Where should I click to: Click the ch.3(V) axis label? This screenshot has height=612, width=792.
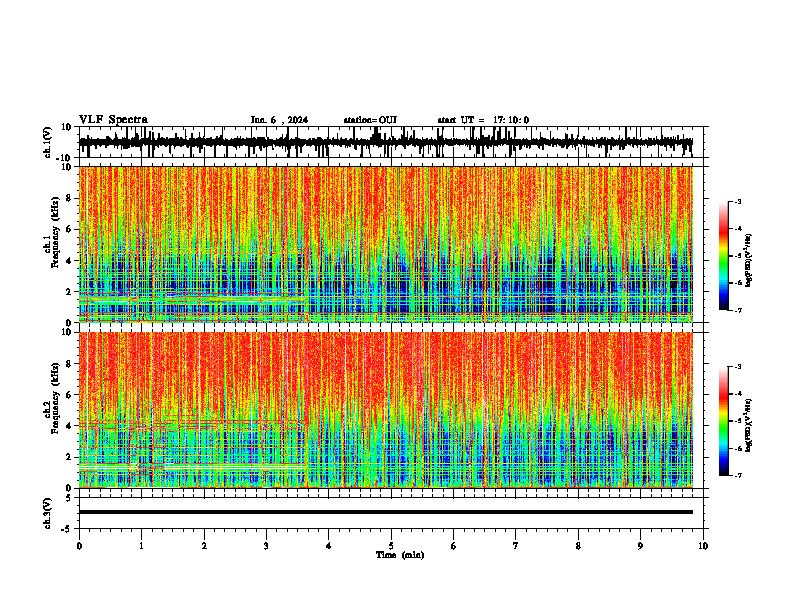point(48,513)
